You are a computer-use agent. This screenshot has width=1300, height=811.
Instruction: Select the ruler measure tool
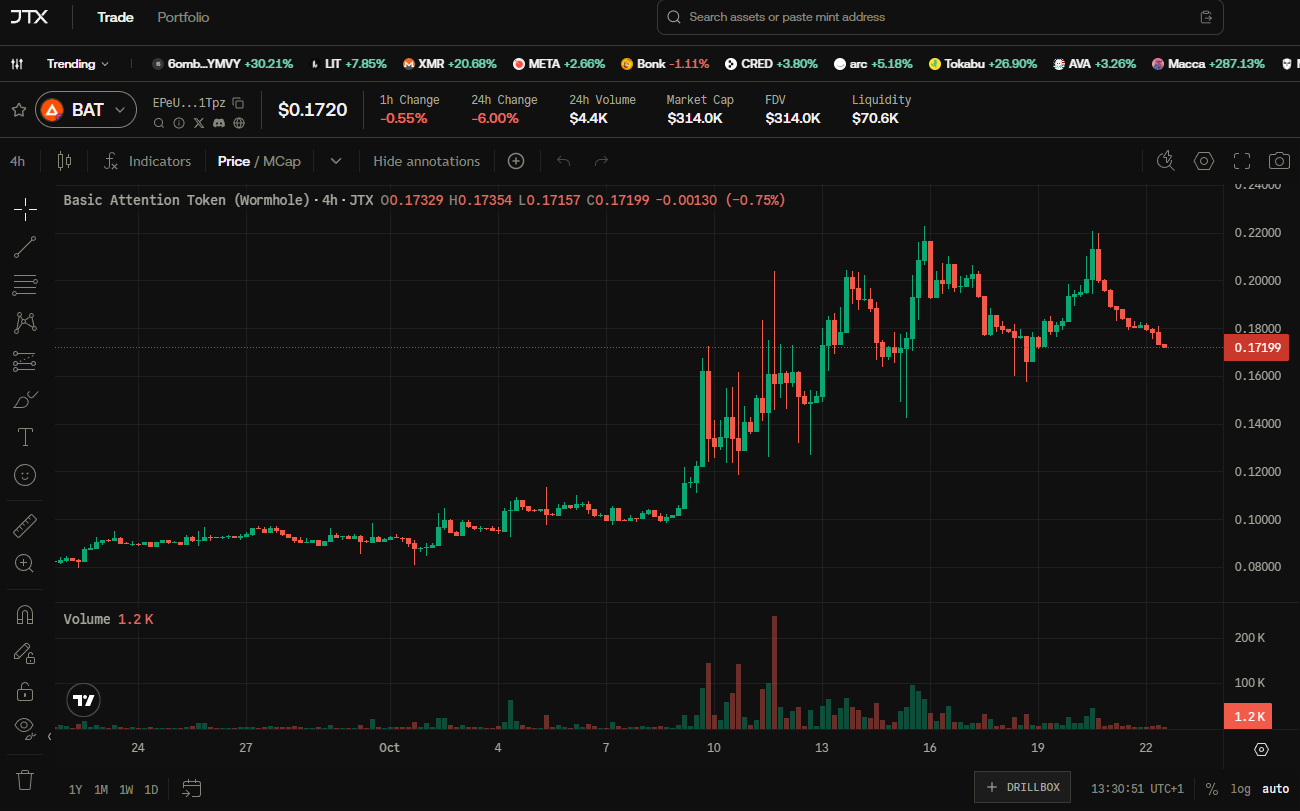coord(25,525)
